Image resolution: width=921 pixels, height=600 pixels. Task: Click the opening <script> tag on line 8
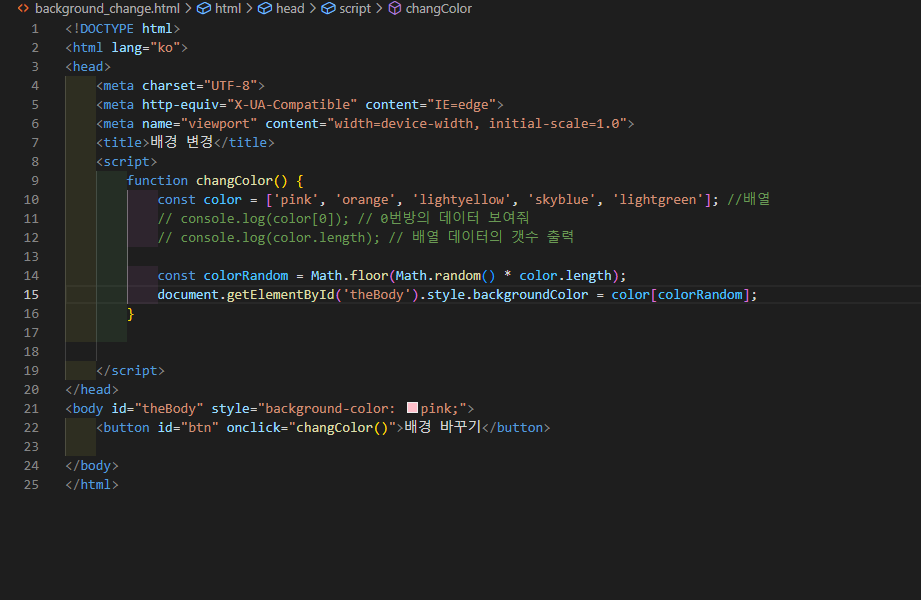(x=127, y=162)
